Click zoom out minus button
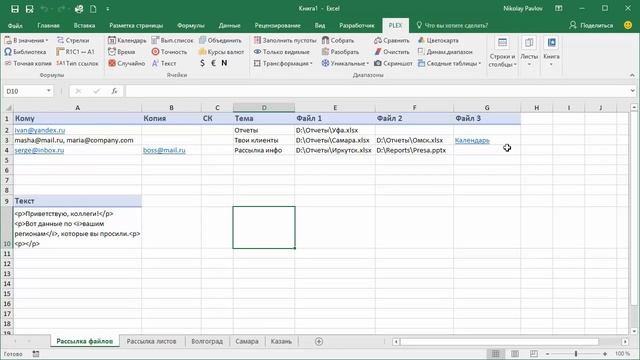Image resolution: width=640 pixels, height=360 pixels. click(x=547, y=353)
